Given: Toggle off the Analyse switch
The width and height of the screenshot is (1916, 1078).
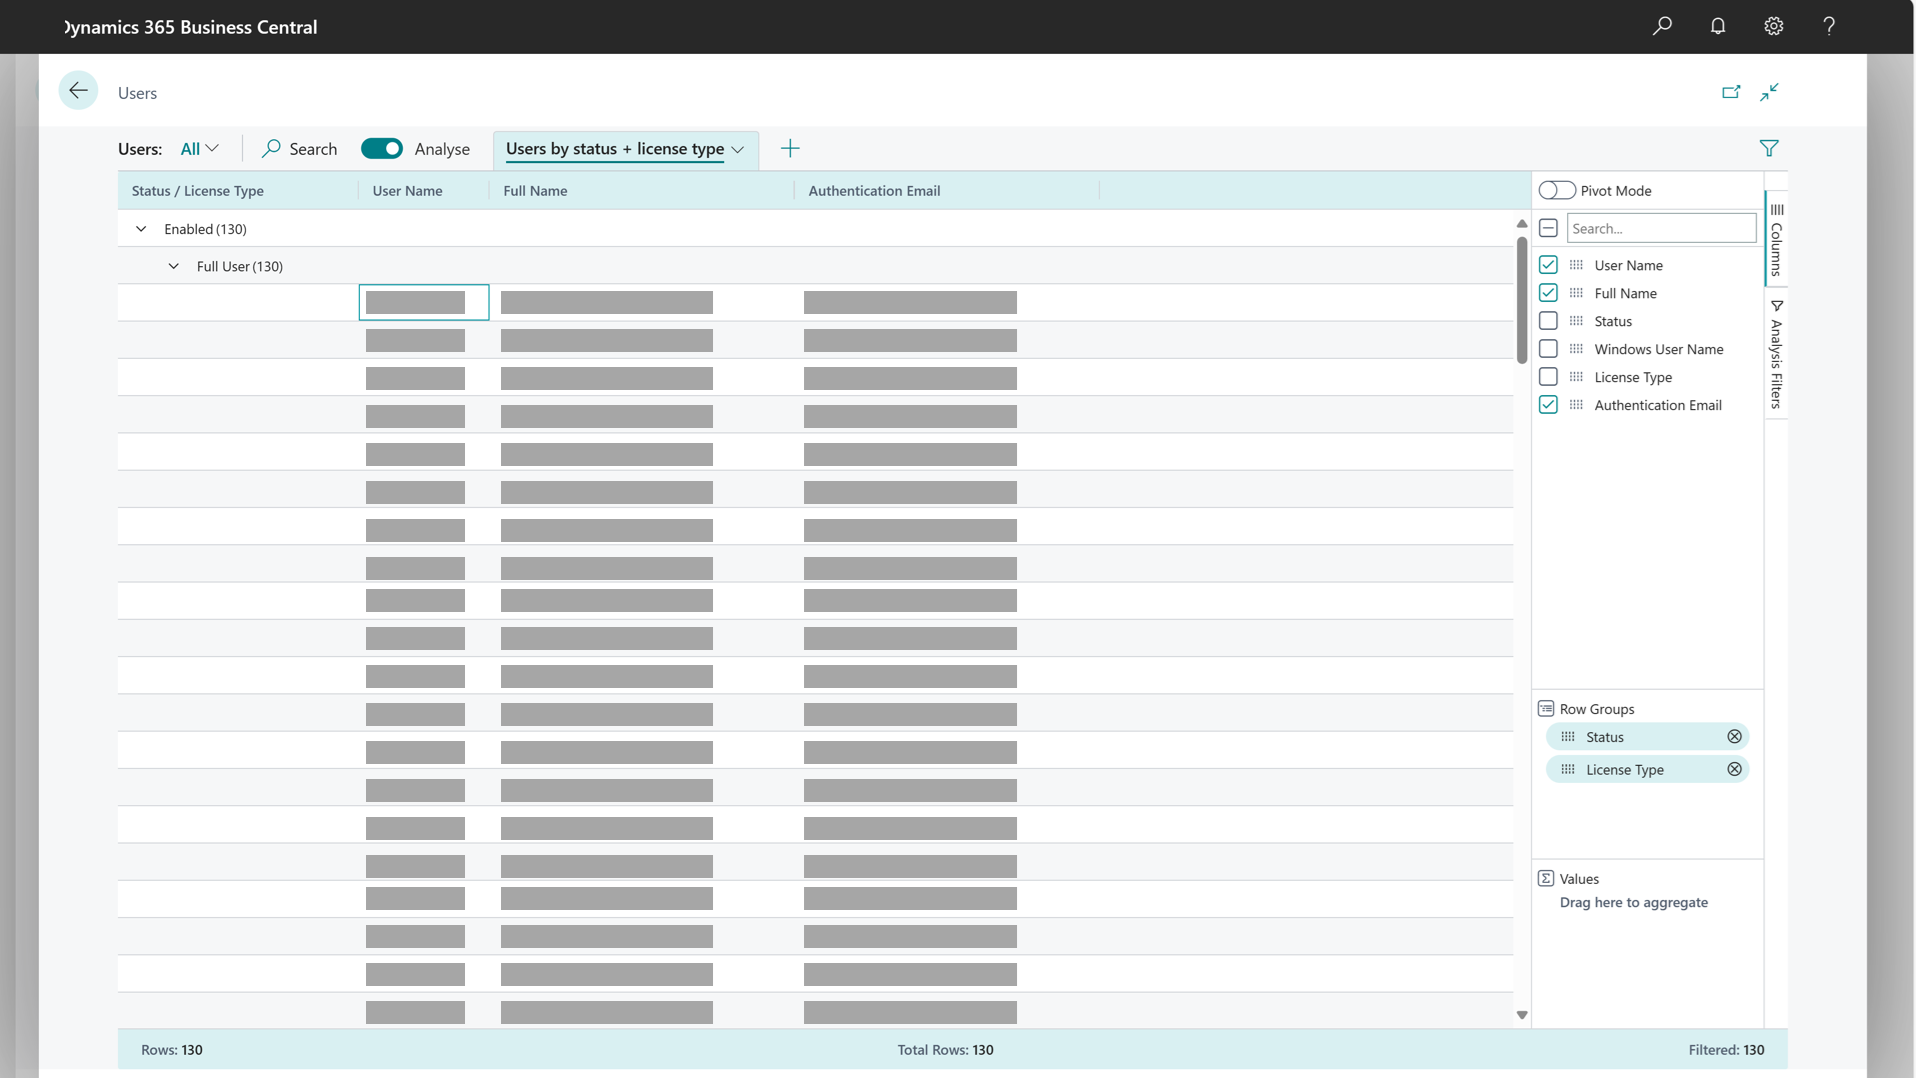Looking at the screenshot, I should tap(382, 148).
